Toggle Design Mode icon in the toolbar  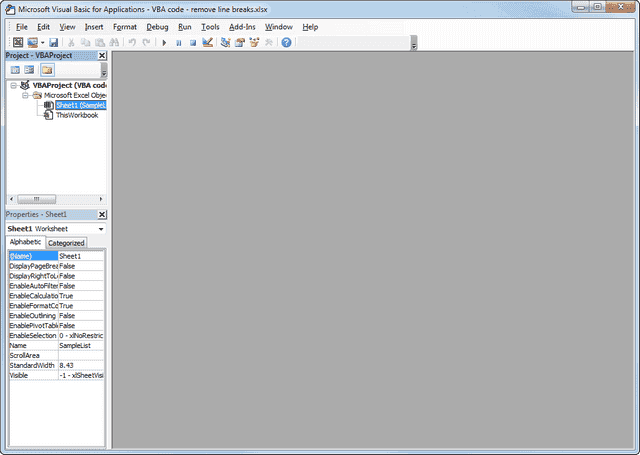(207, 43)
